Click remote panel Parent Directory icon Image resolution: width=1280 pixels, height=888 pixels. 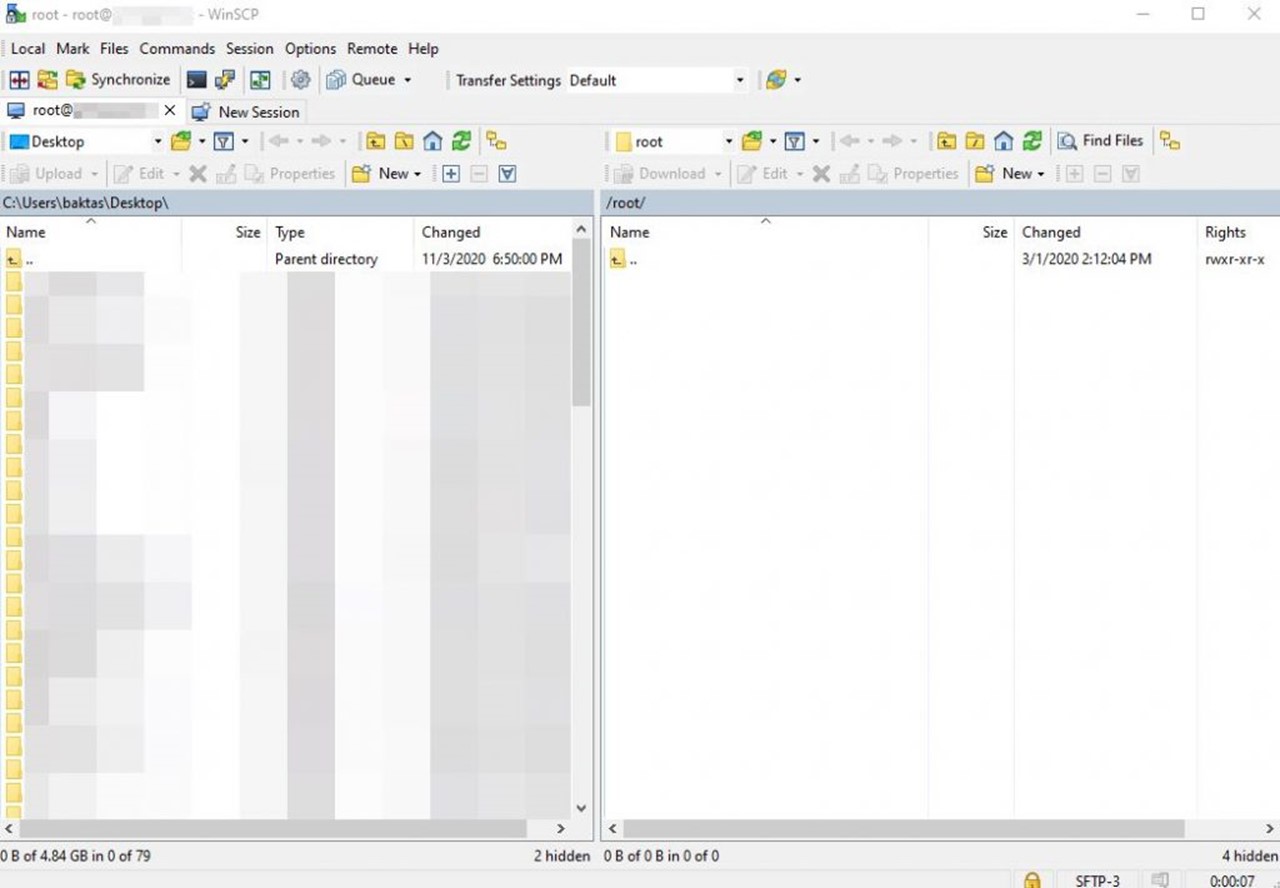(946, 141)
